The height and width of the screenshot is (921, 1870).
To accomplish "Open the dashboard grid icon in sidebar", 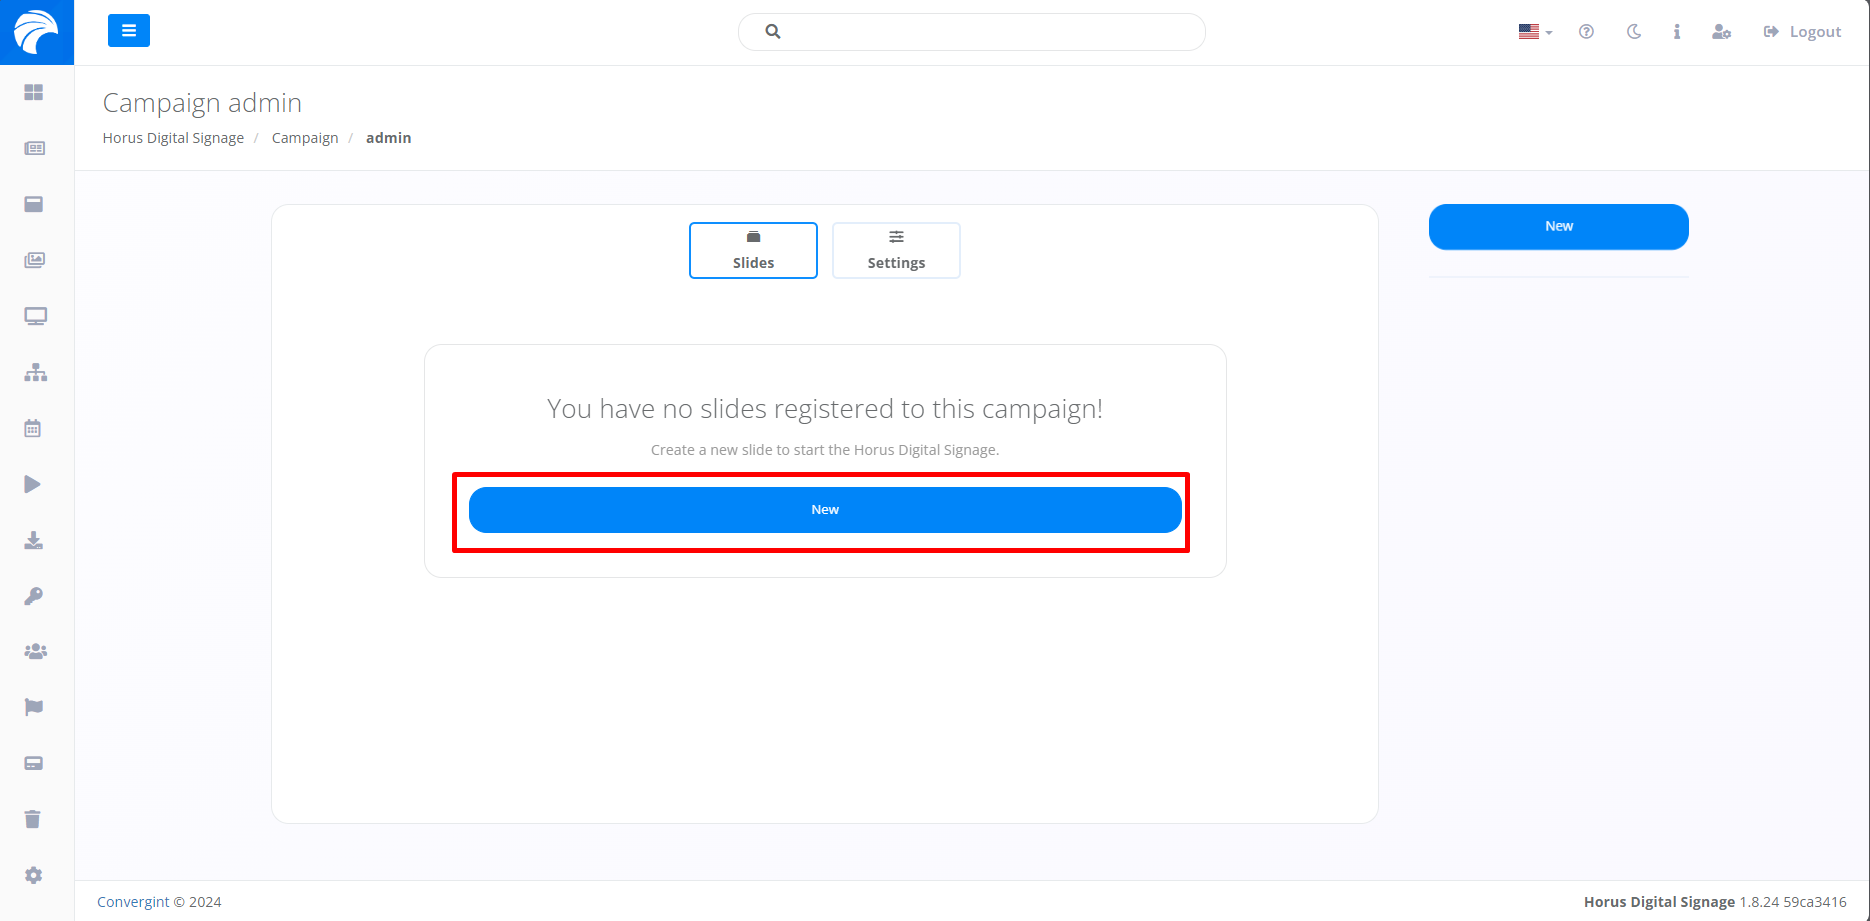I will tap(34, 92).
